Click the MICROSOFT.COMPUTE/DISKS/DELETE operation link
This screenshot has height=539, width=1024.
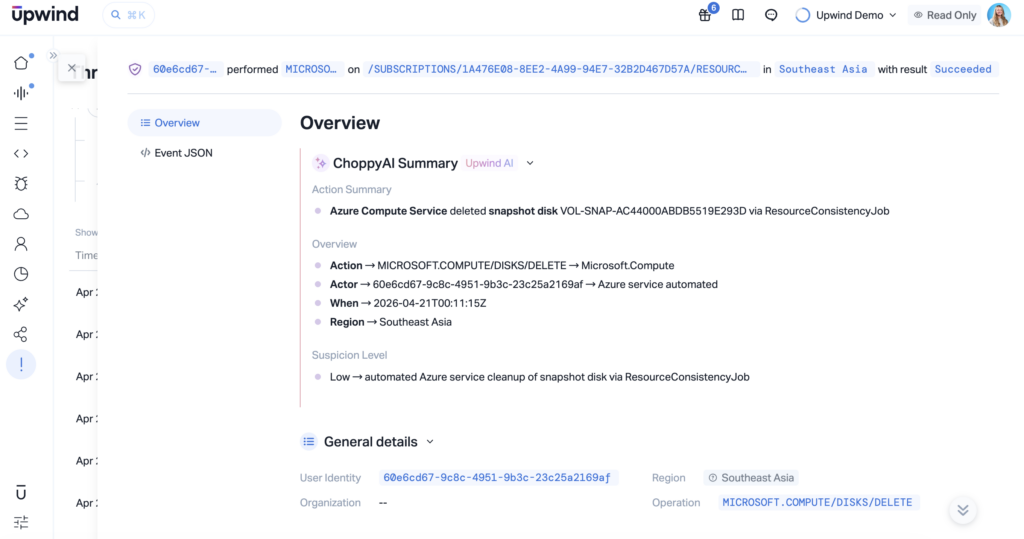point(818,502)
